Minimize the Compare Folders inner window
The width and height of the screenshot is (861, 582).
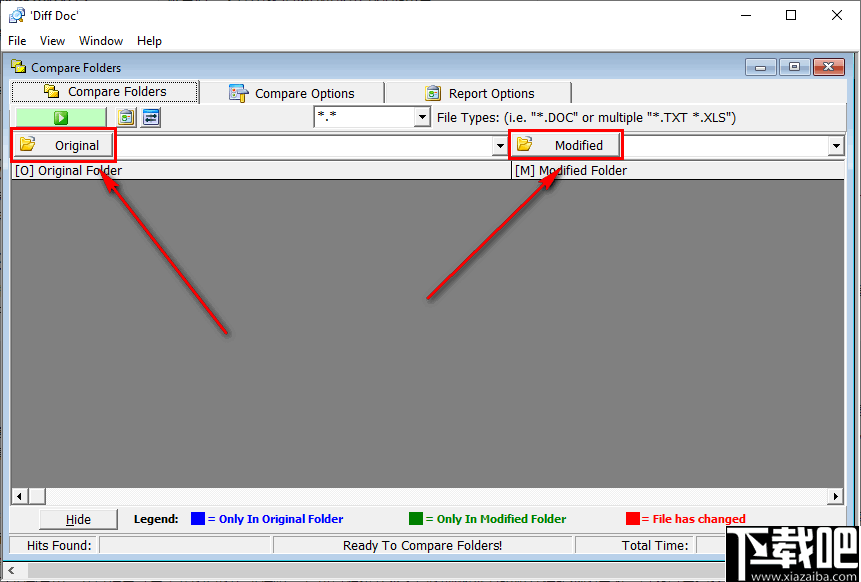[761, 67]
